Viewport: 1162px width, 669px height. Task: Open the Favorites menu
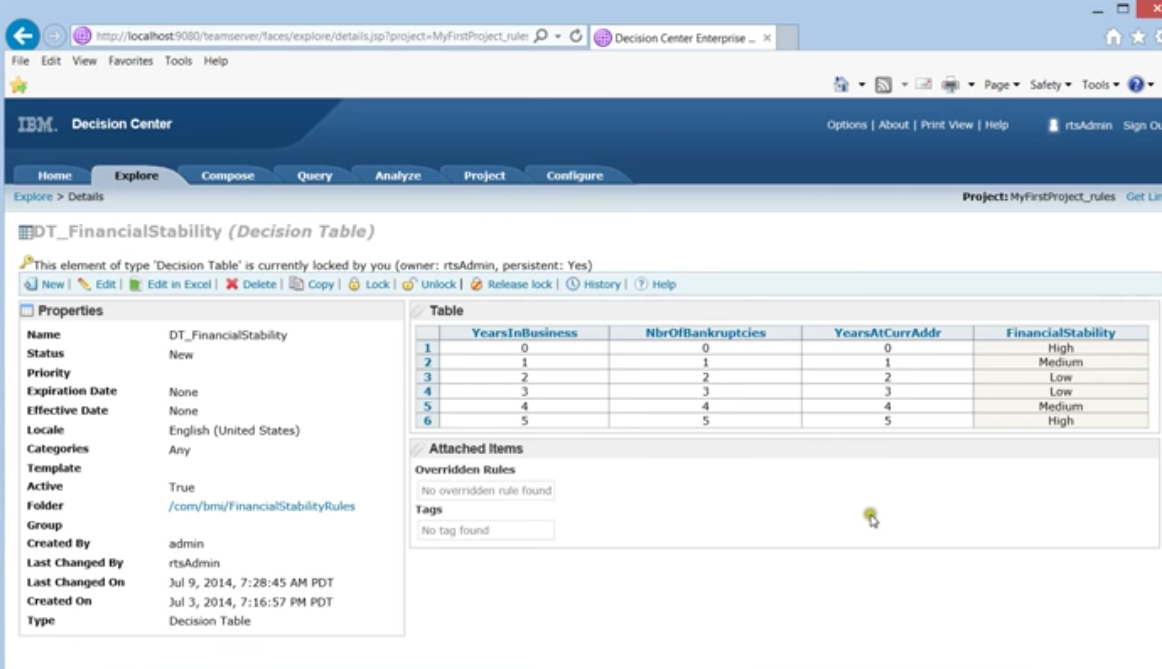click(x=130, y=61)
